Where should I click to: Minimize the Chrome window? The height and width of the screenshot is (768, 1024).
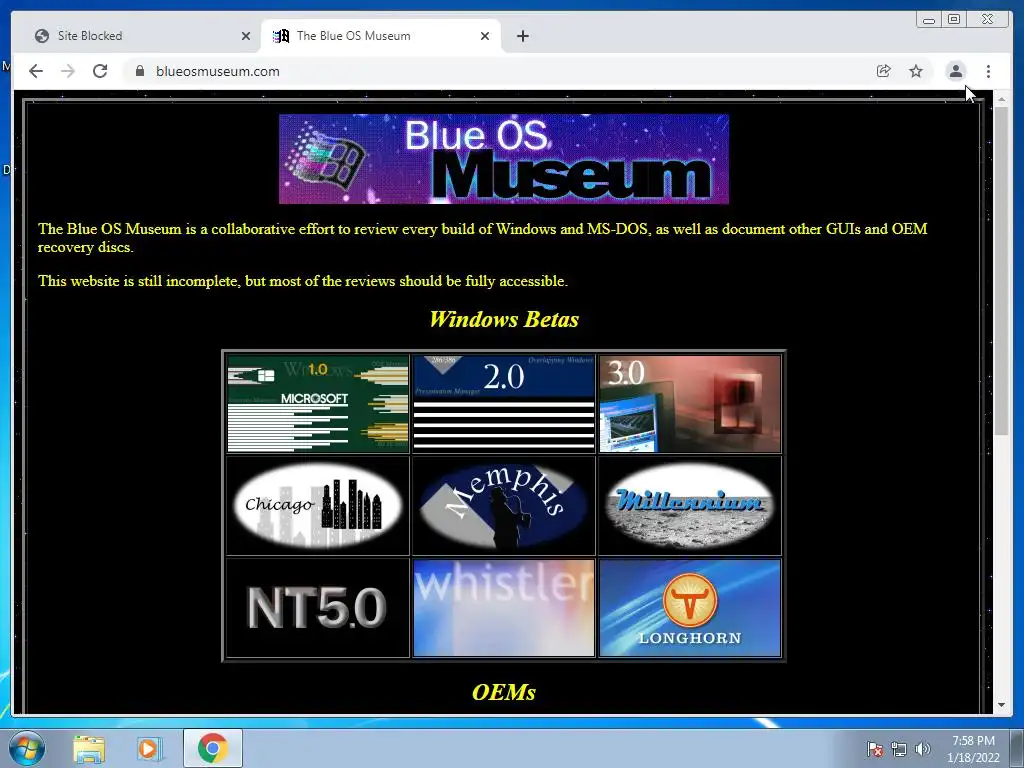929,20
